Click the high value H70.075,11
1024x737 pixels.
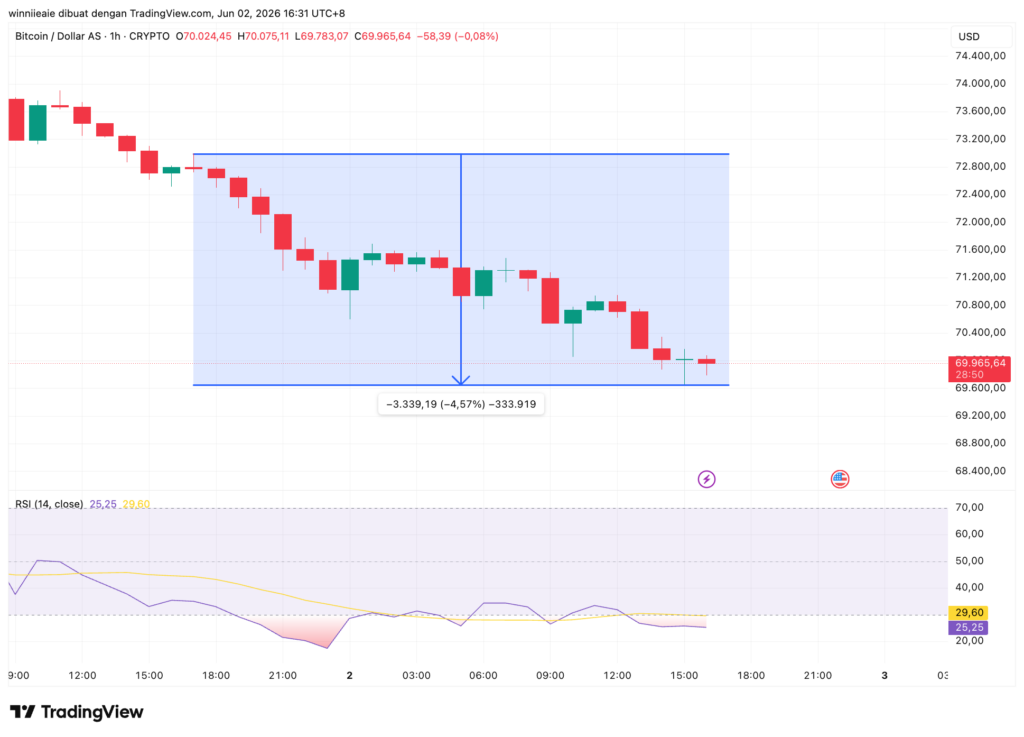coord(263,36)
